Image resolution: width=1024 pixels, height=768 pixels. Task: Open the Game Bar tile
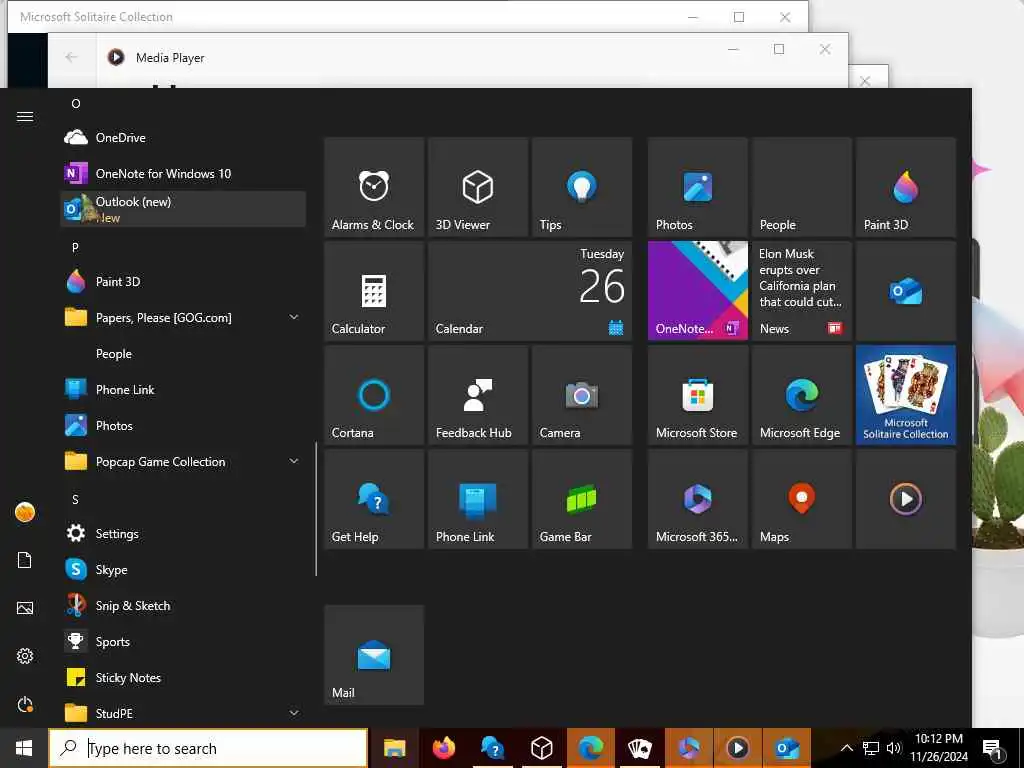point(582,499)
